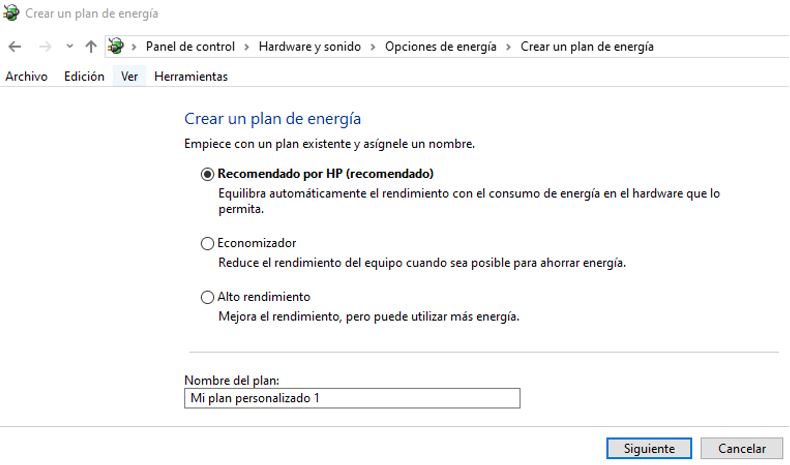The height and width of the screenshot is (465, 790).
Task: Click the forward navigation arrow
Action: point(44,47)
